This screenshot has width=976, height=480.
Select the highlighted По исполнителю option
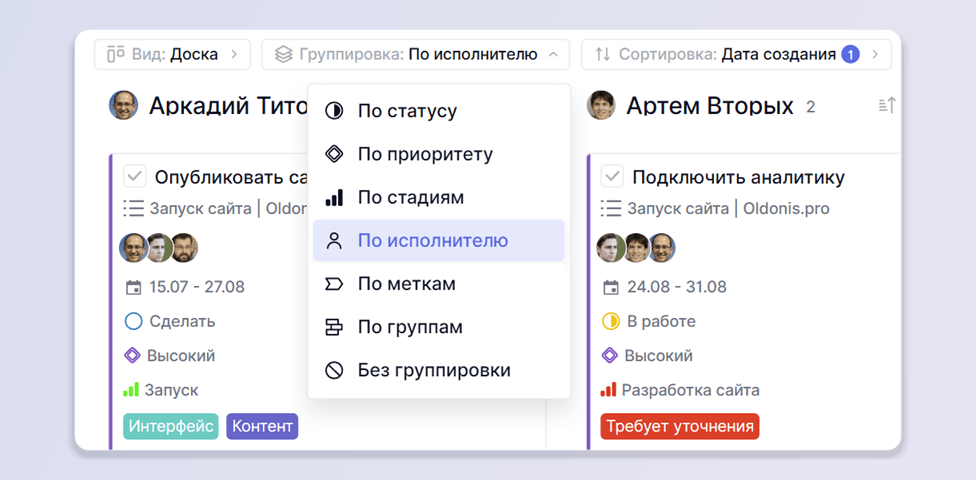point(439,241)
